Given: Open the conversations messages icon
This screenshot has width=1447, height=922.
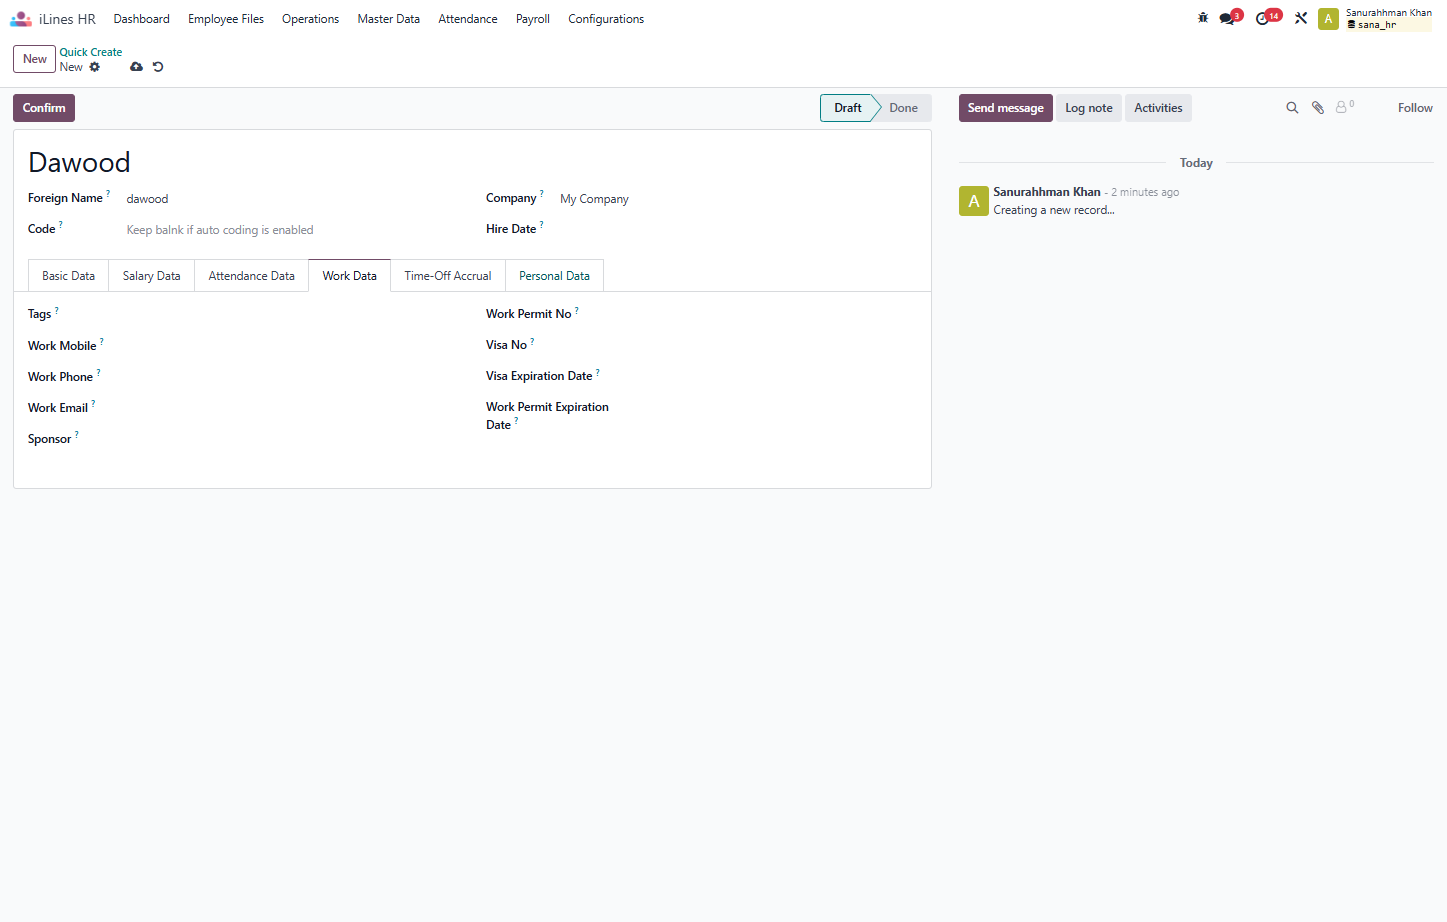Looking at the screenshot, I should (x=1229, y=18).
